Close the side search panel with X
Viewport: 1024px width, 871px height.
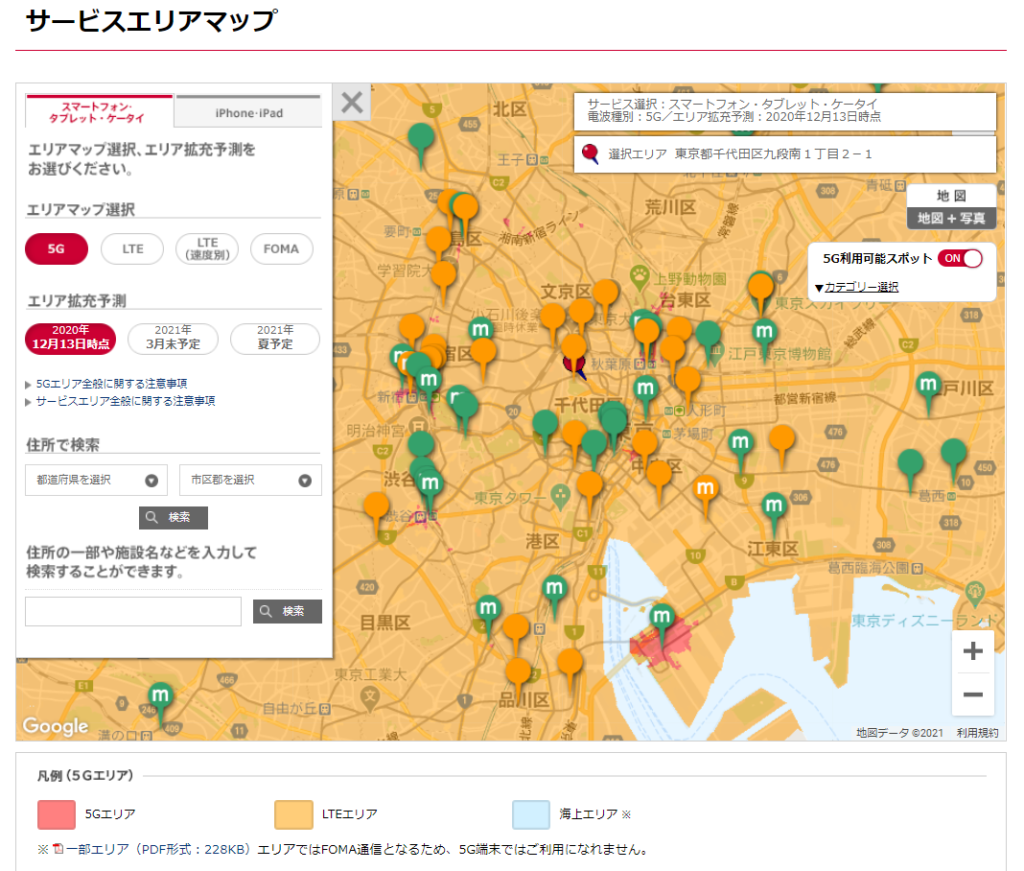coord(351,102)
